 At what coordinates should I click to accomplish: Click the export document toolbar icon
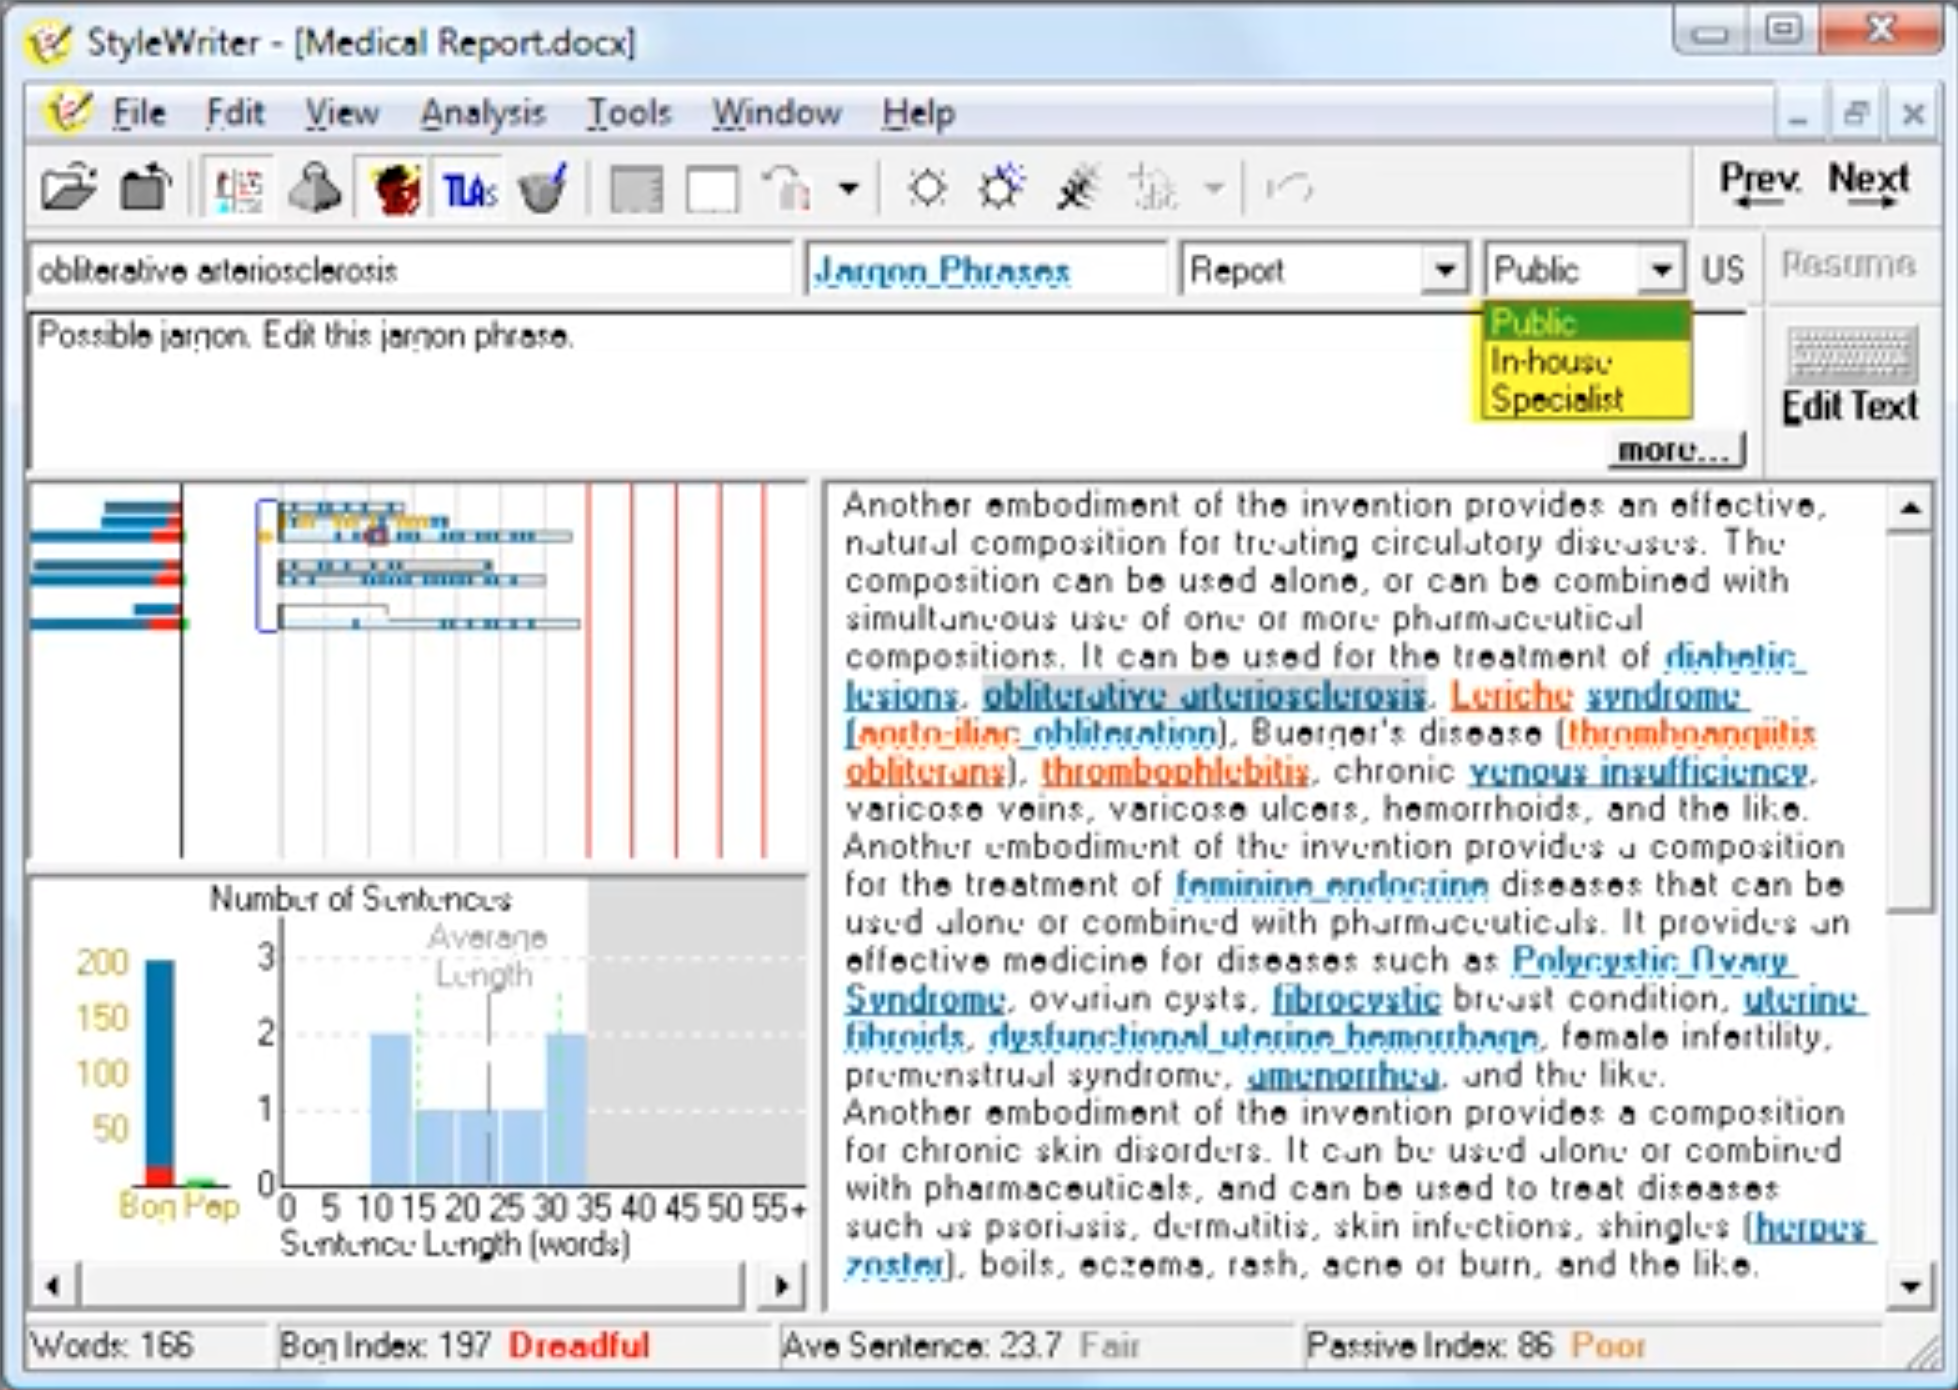pos(145,187)
